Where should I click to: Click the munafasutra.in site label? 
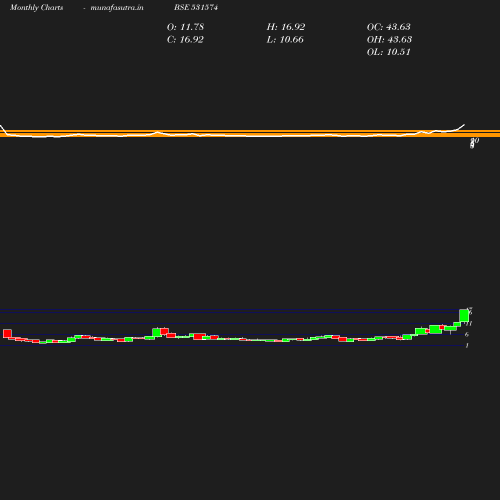[117, 7]
